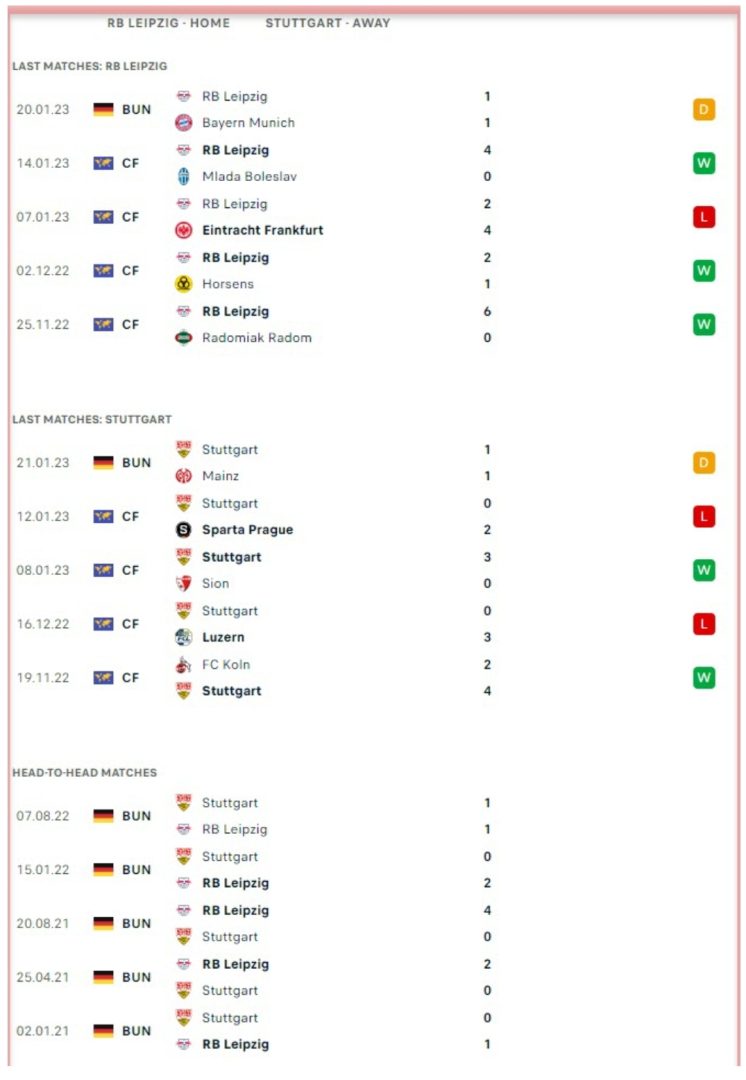Click the green W badge for Sion match
Screen dimensions: 746x1080
coord(704,570)
